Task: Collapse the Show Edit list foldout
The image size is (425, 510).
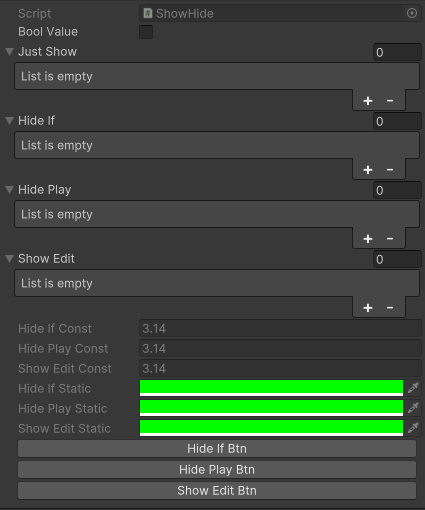Action: [10, 259]
